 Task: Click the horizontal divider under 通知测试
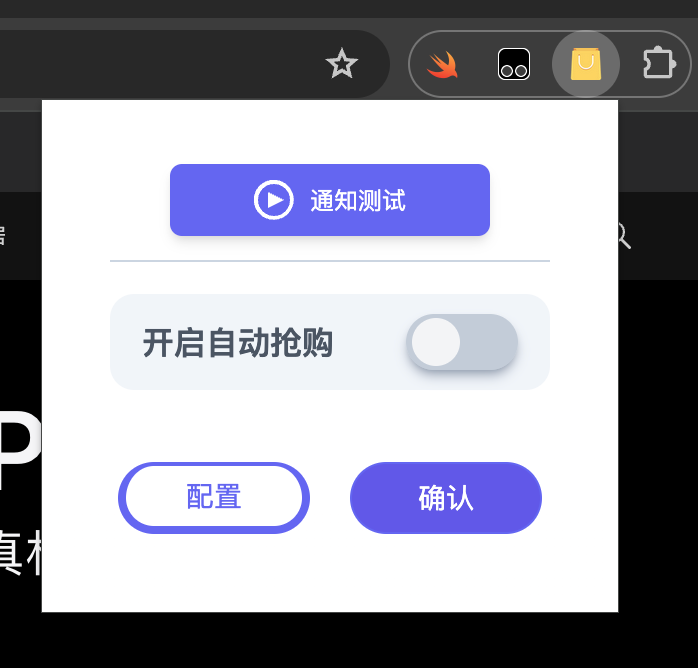(330, 261)
